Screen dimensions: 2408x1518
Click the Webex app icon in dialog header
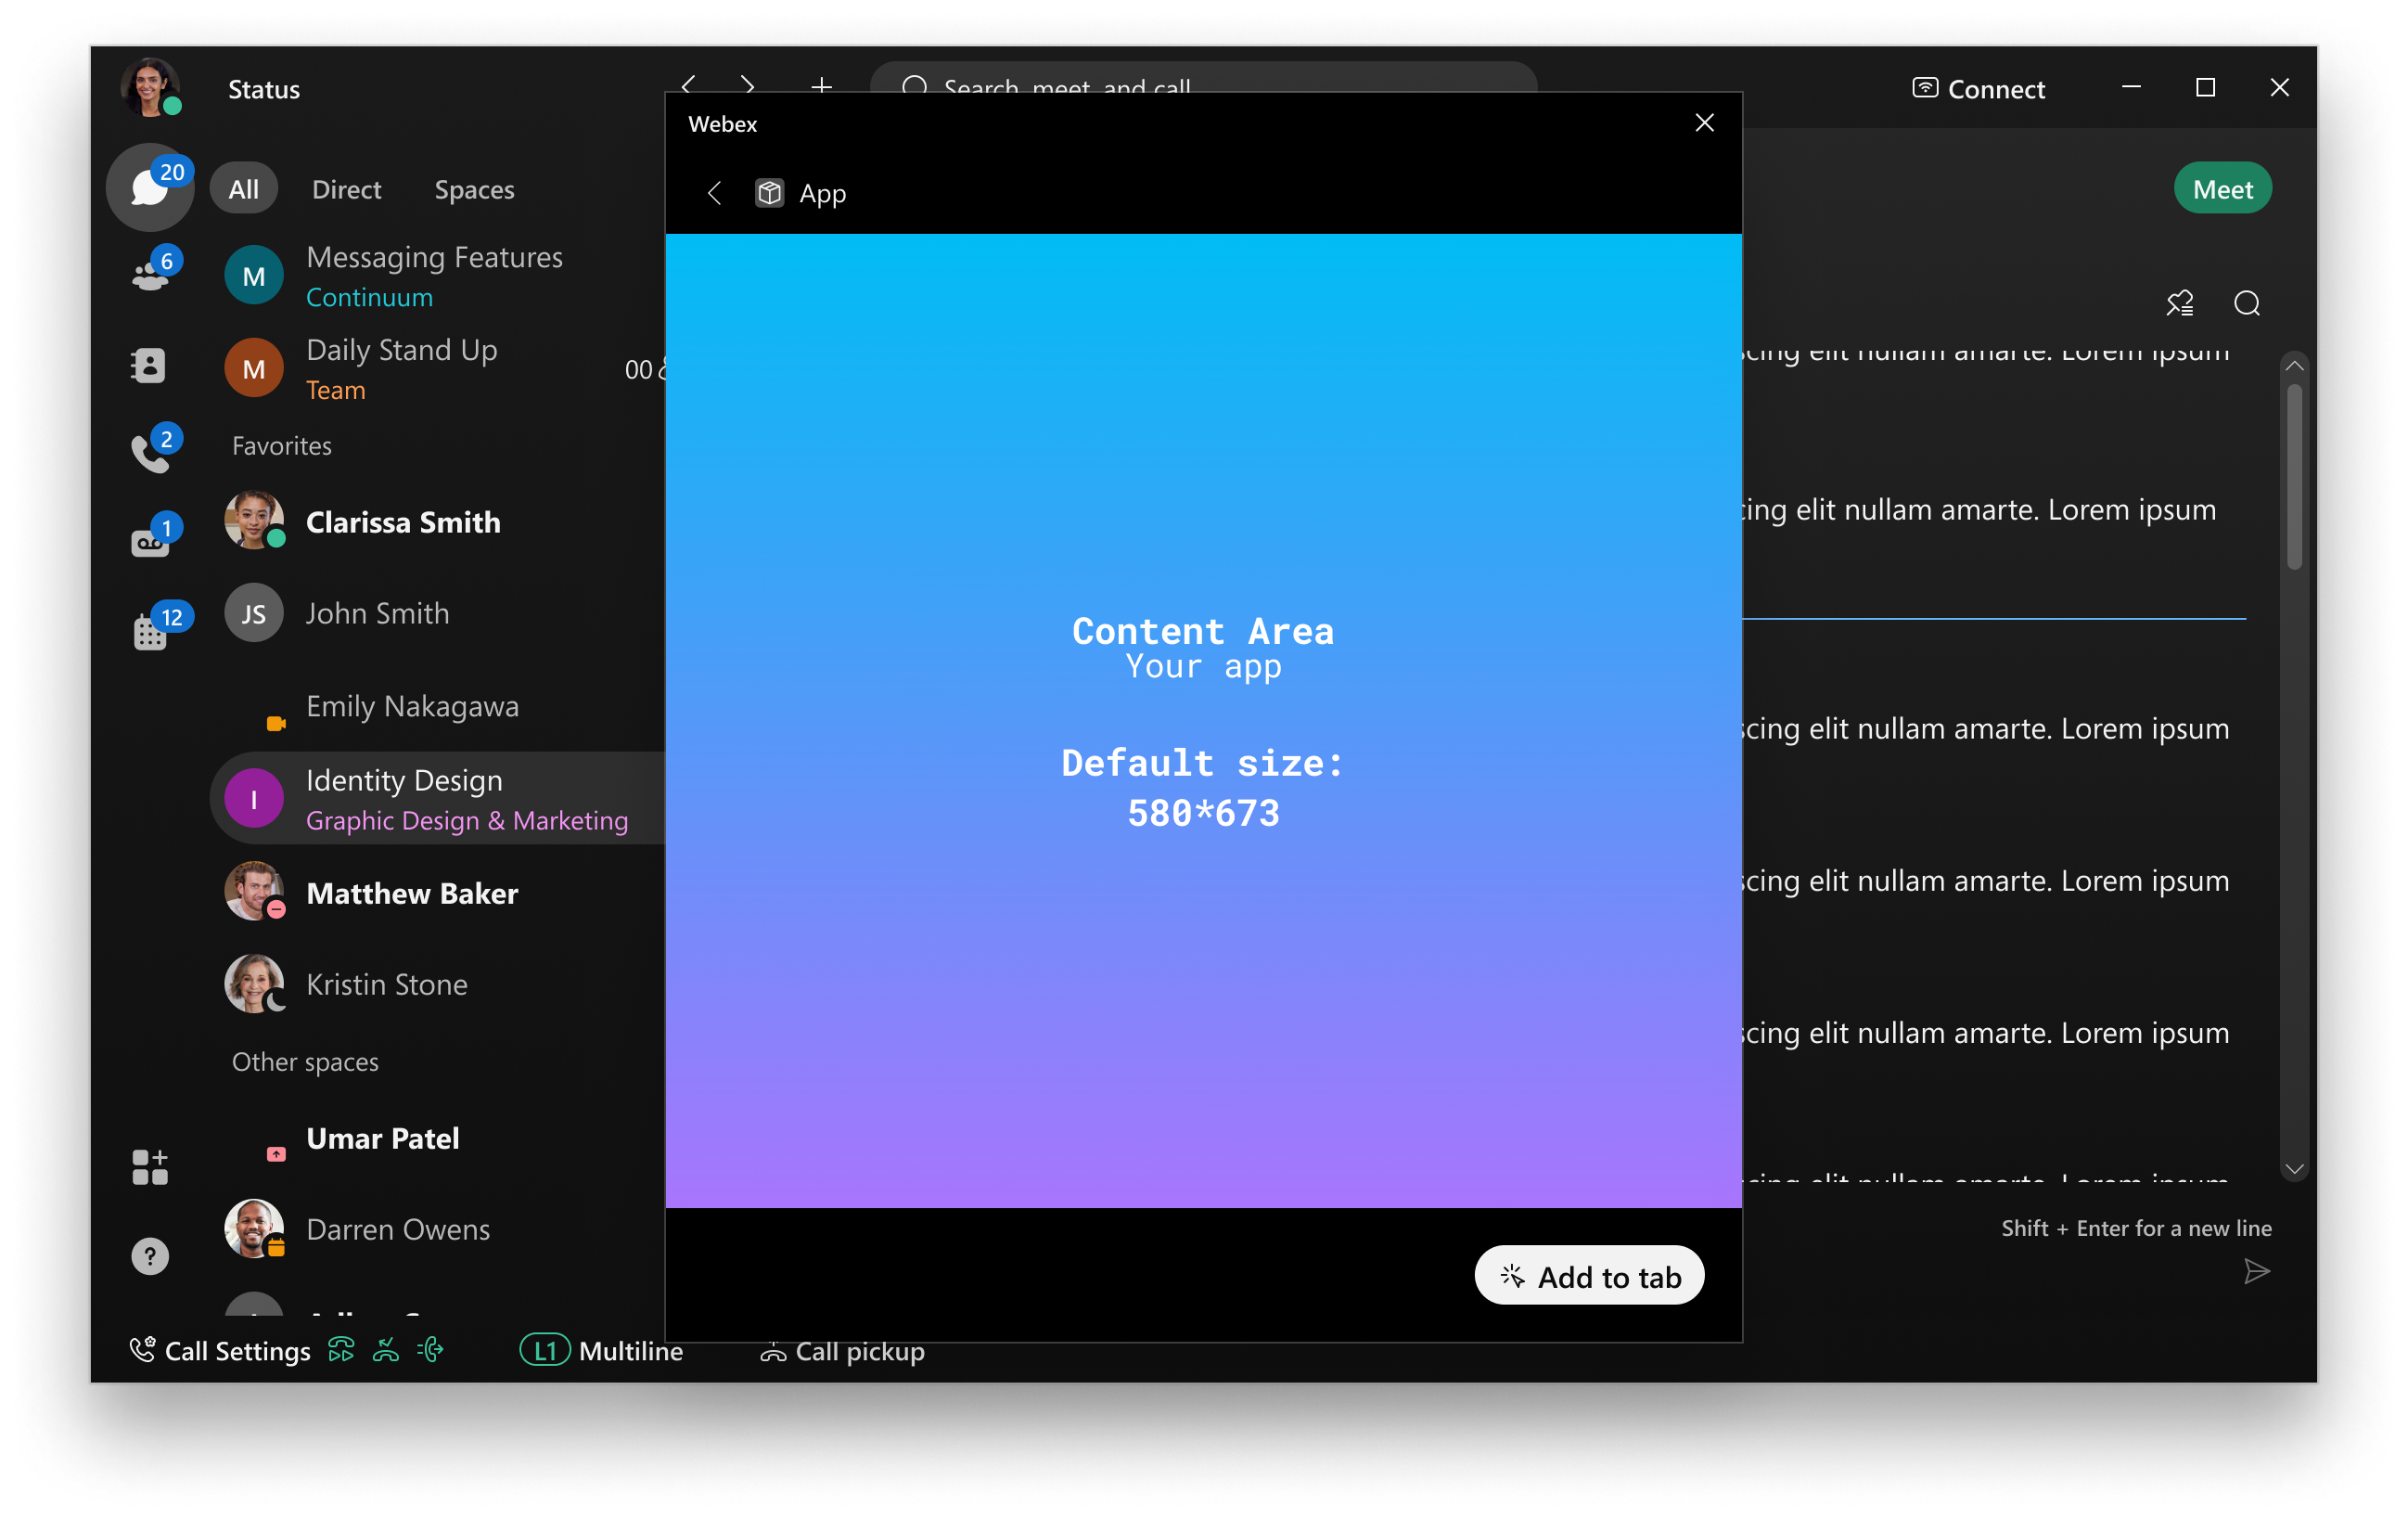(x=769, y=192)
